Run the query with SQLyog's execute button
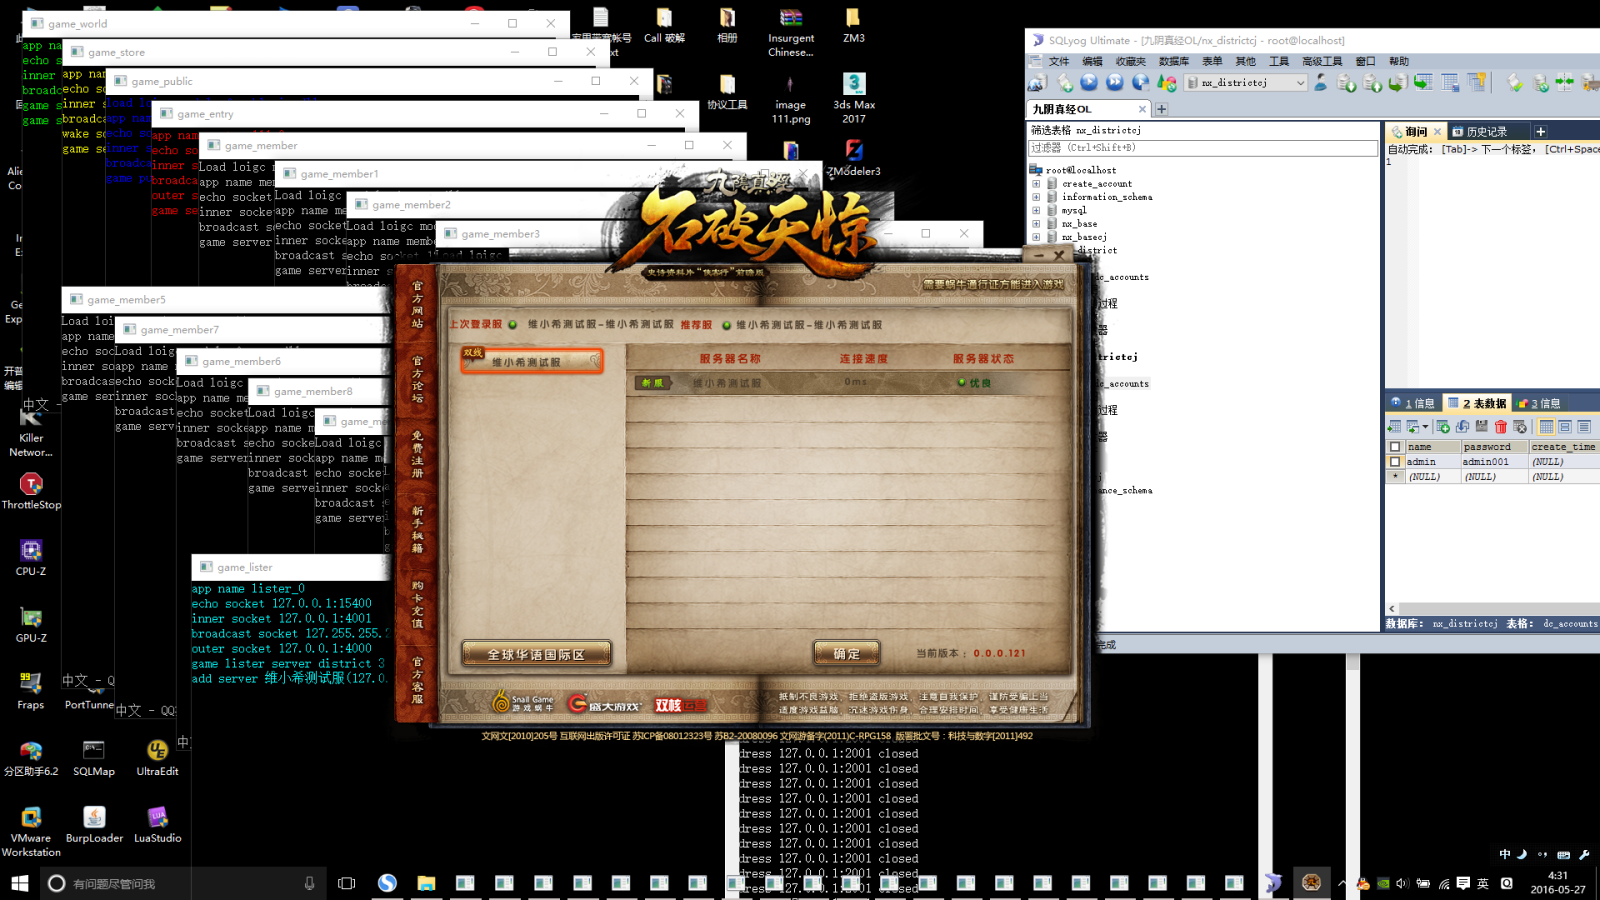The image size is (1600, 900). (1089, 83)
